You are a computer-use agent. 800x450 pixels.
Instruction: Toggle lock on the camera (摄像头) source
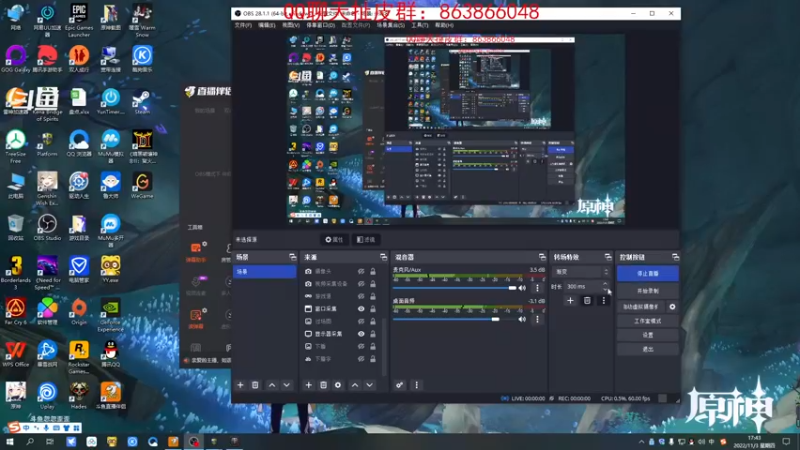pos(373,271)
